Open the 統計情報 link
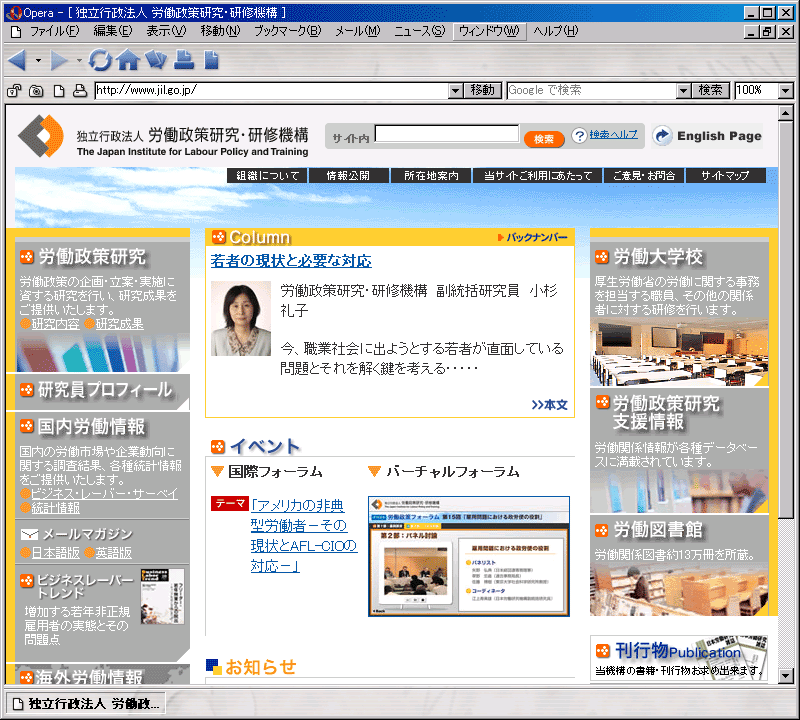The width and height of the screenshot is (800, 720). tap(55, 508)
